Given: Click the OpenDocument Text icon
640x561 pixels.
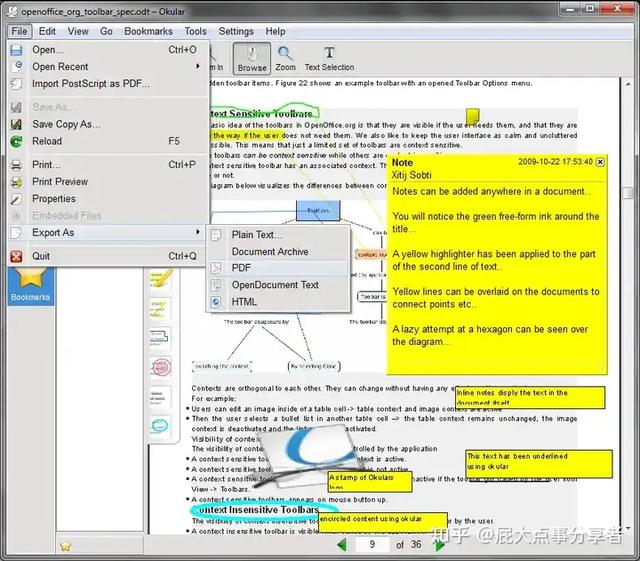Looking at the screenshot, I should pyautogui.click(x=216, y=285).
